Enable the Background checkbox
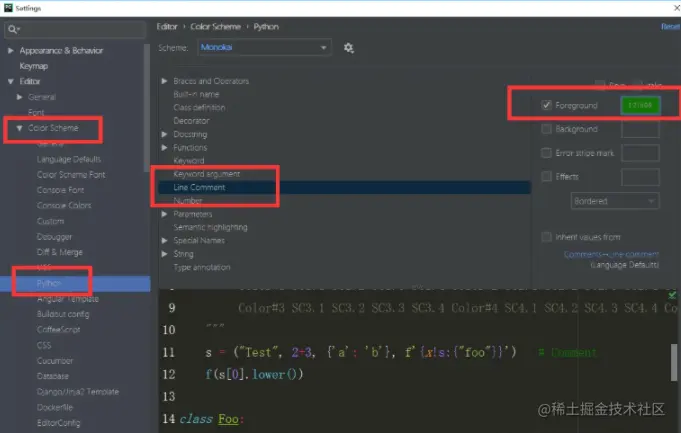The width and height of the screenshot is (681, 433). click(x=546, y=129)
